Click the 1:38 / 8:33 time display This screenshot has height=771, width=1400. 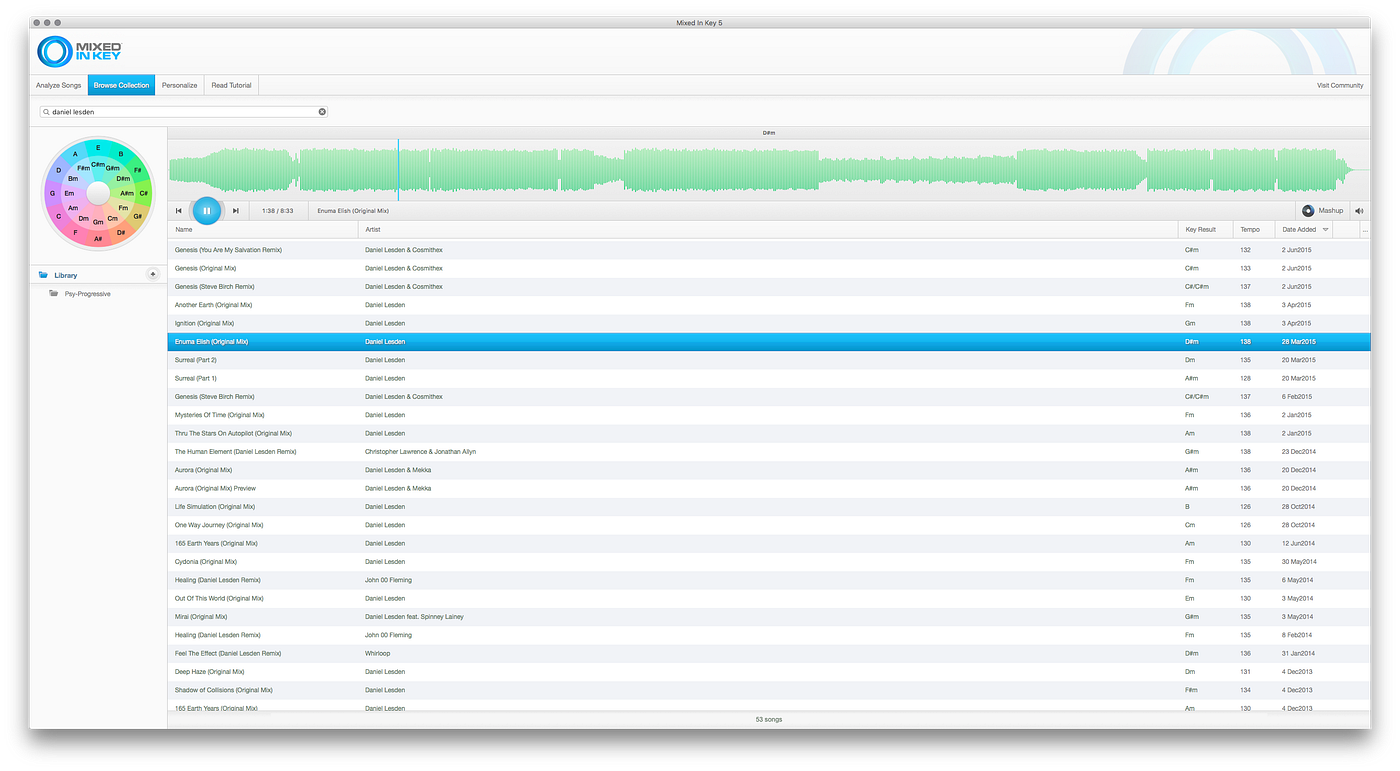pos(277,211)
